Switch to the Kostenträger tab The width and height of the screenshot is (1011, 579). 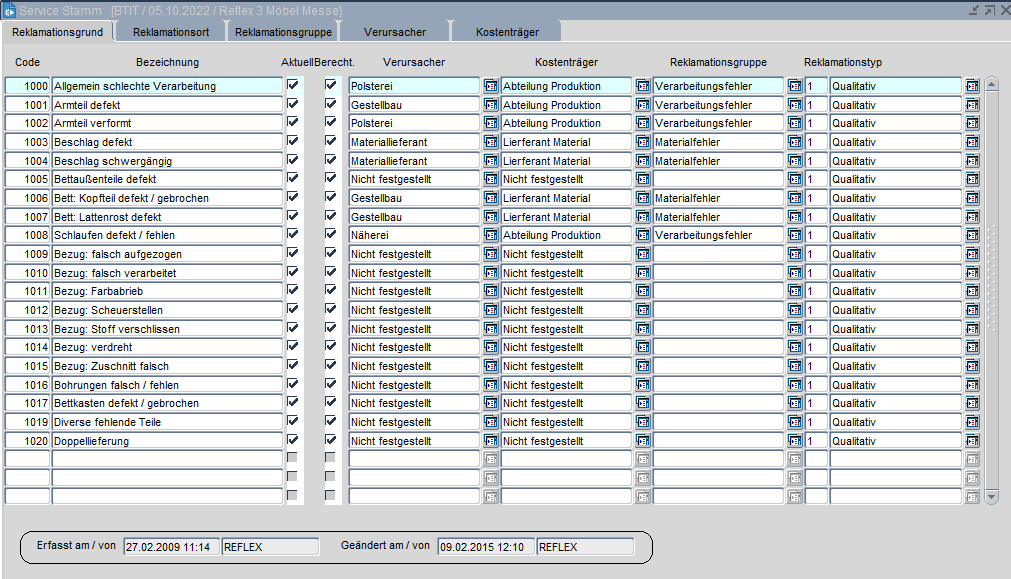click(508, 32)
